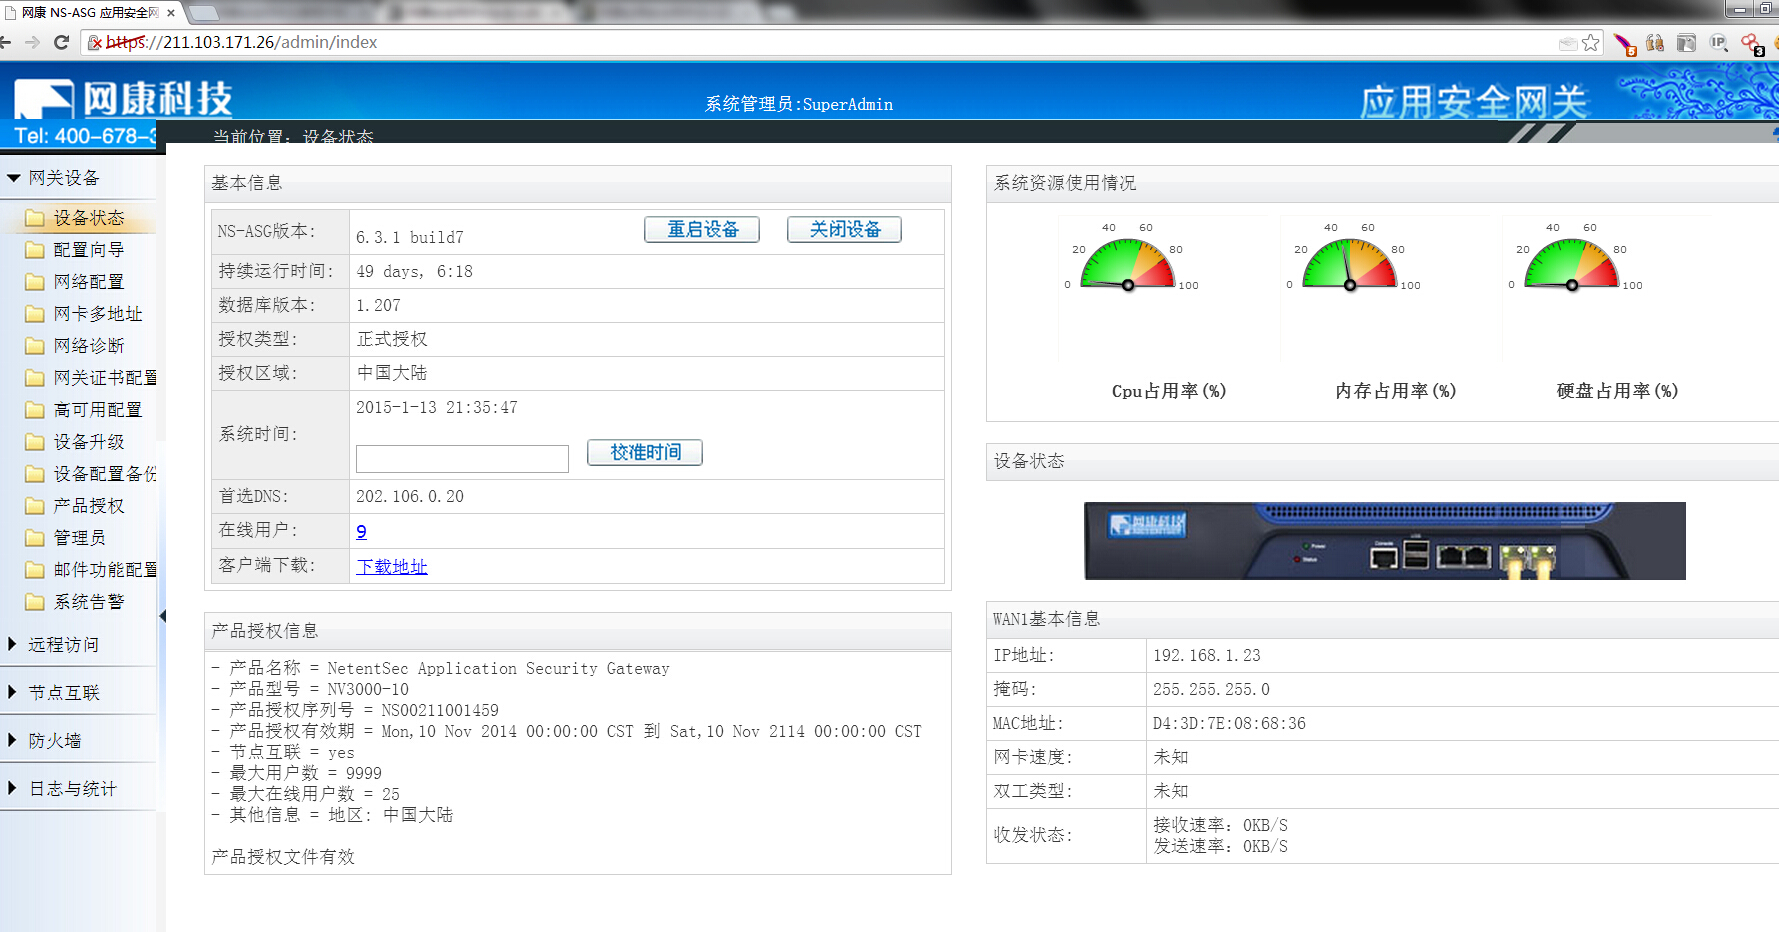Click the browser forward arrow
This screenshot has height=932, width=1779.
tap(33, 42)
